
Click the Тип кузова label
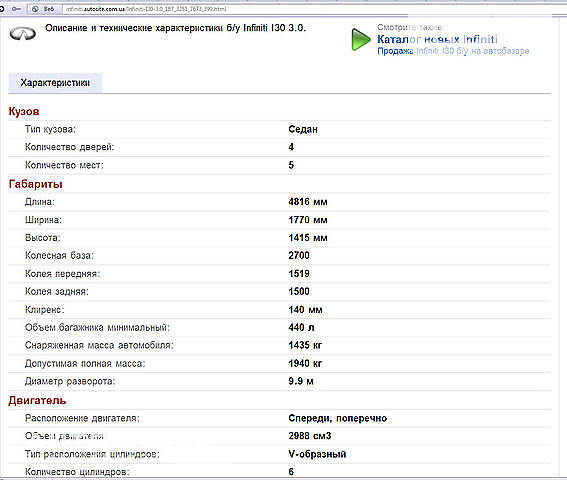50,129
